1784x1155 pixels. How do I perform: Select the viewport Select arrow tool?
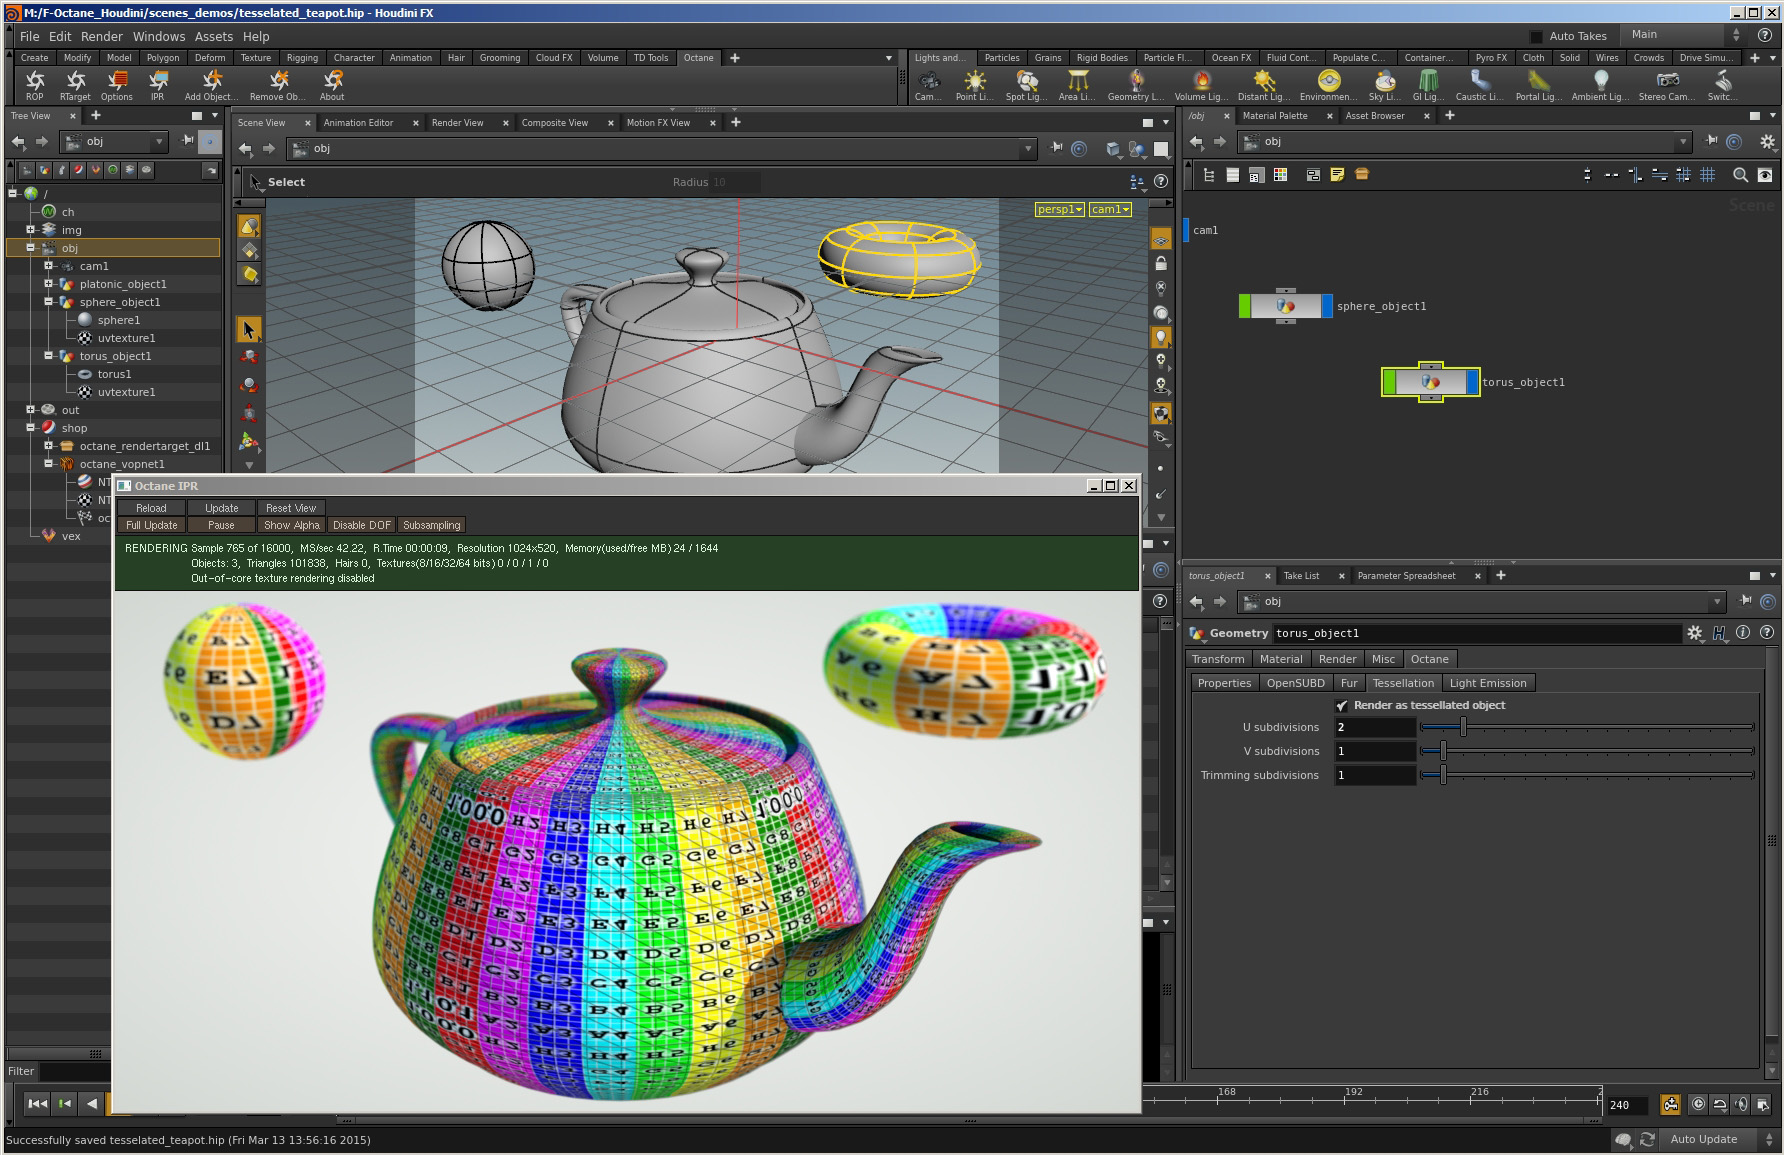click(249, 329)
